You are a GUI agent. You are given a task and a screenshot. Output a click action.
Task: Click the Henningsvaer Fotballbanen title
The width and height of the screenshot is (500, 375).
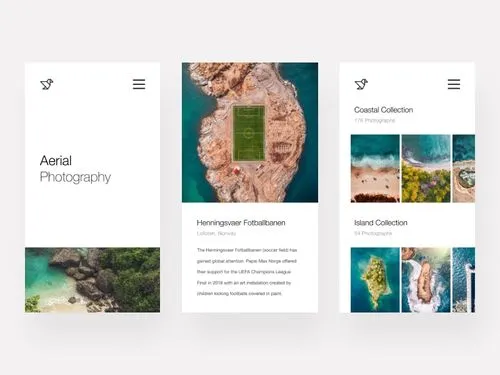[x=241, y=223]
